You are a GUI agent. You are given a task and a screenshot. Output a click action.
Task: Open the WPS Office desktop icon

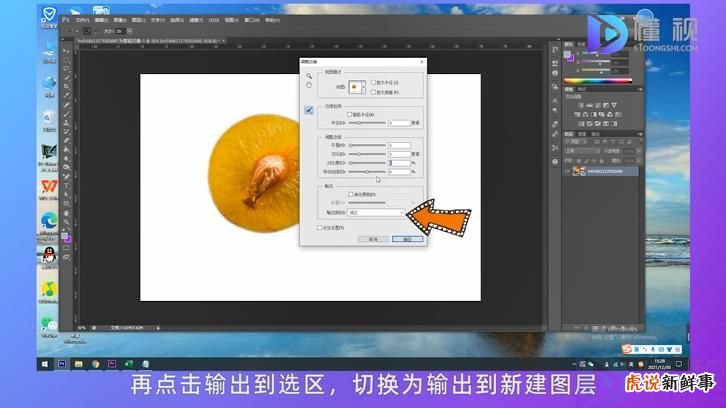(49, 187)
